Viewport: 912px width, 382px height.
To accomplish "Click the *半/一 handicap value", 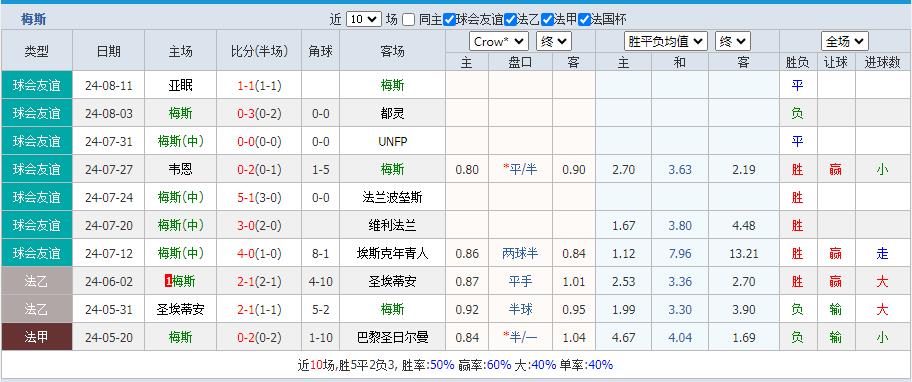I will tap(521, 337).
